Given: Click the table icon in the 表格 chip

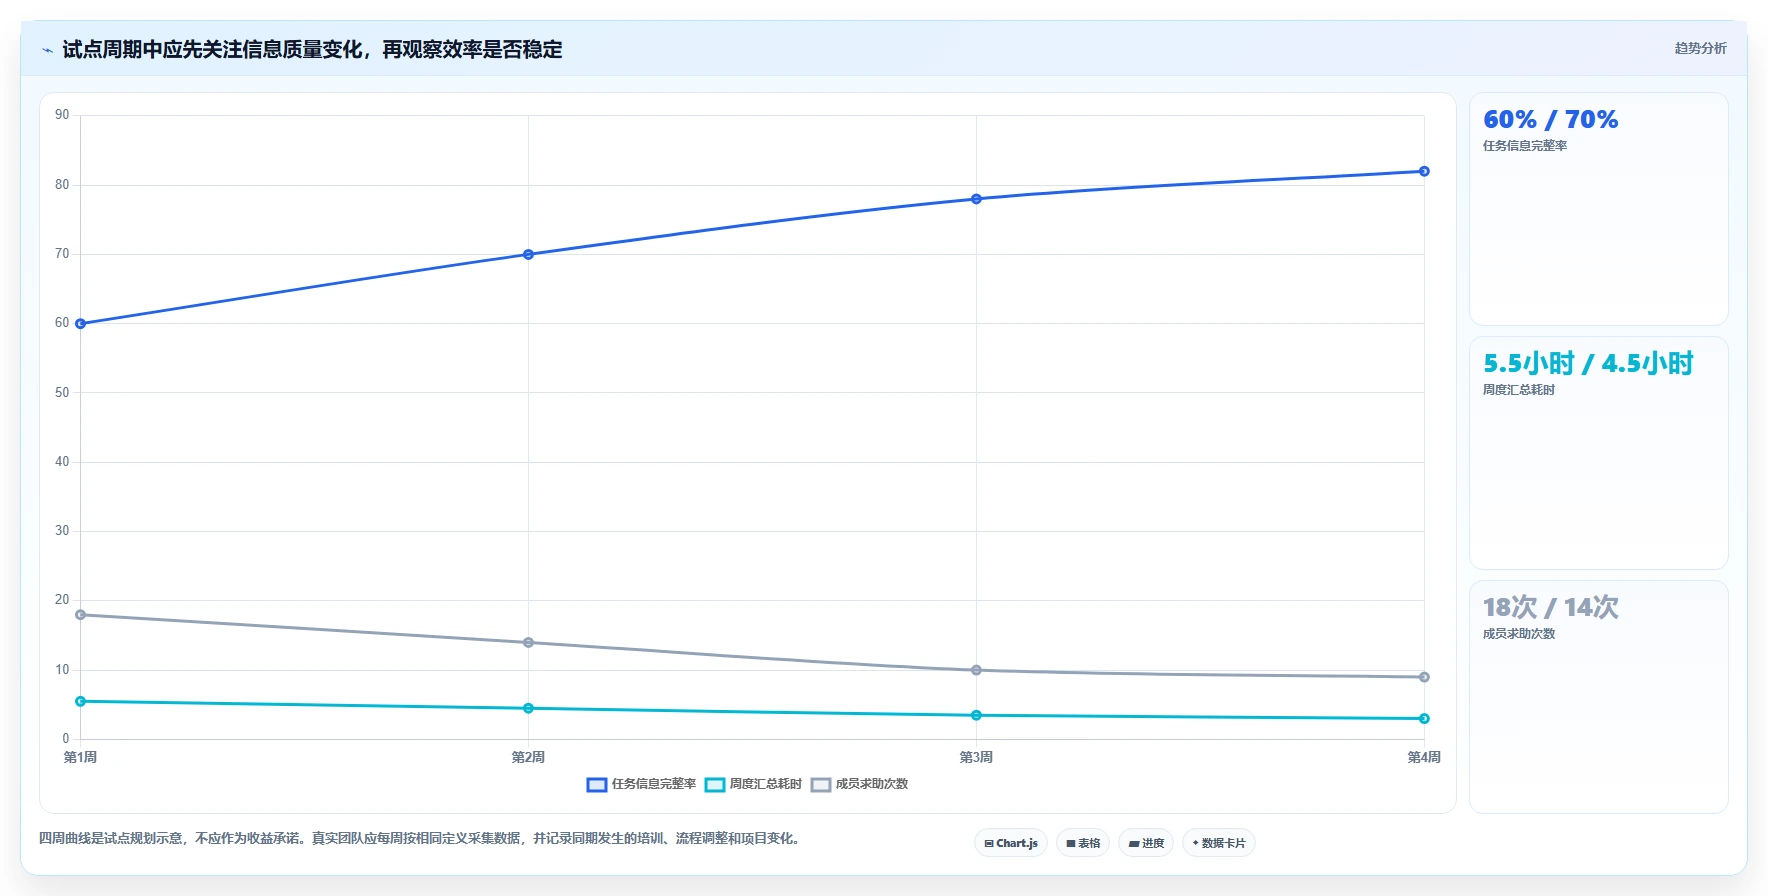Looking at the screenshot, I should tap(1070, 844).
